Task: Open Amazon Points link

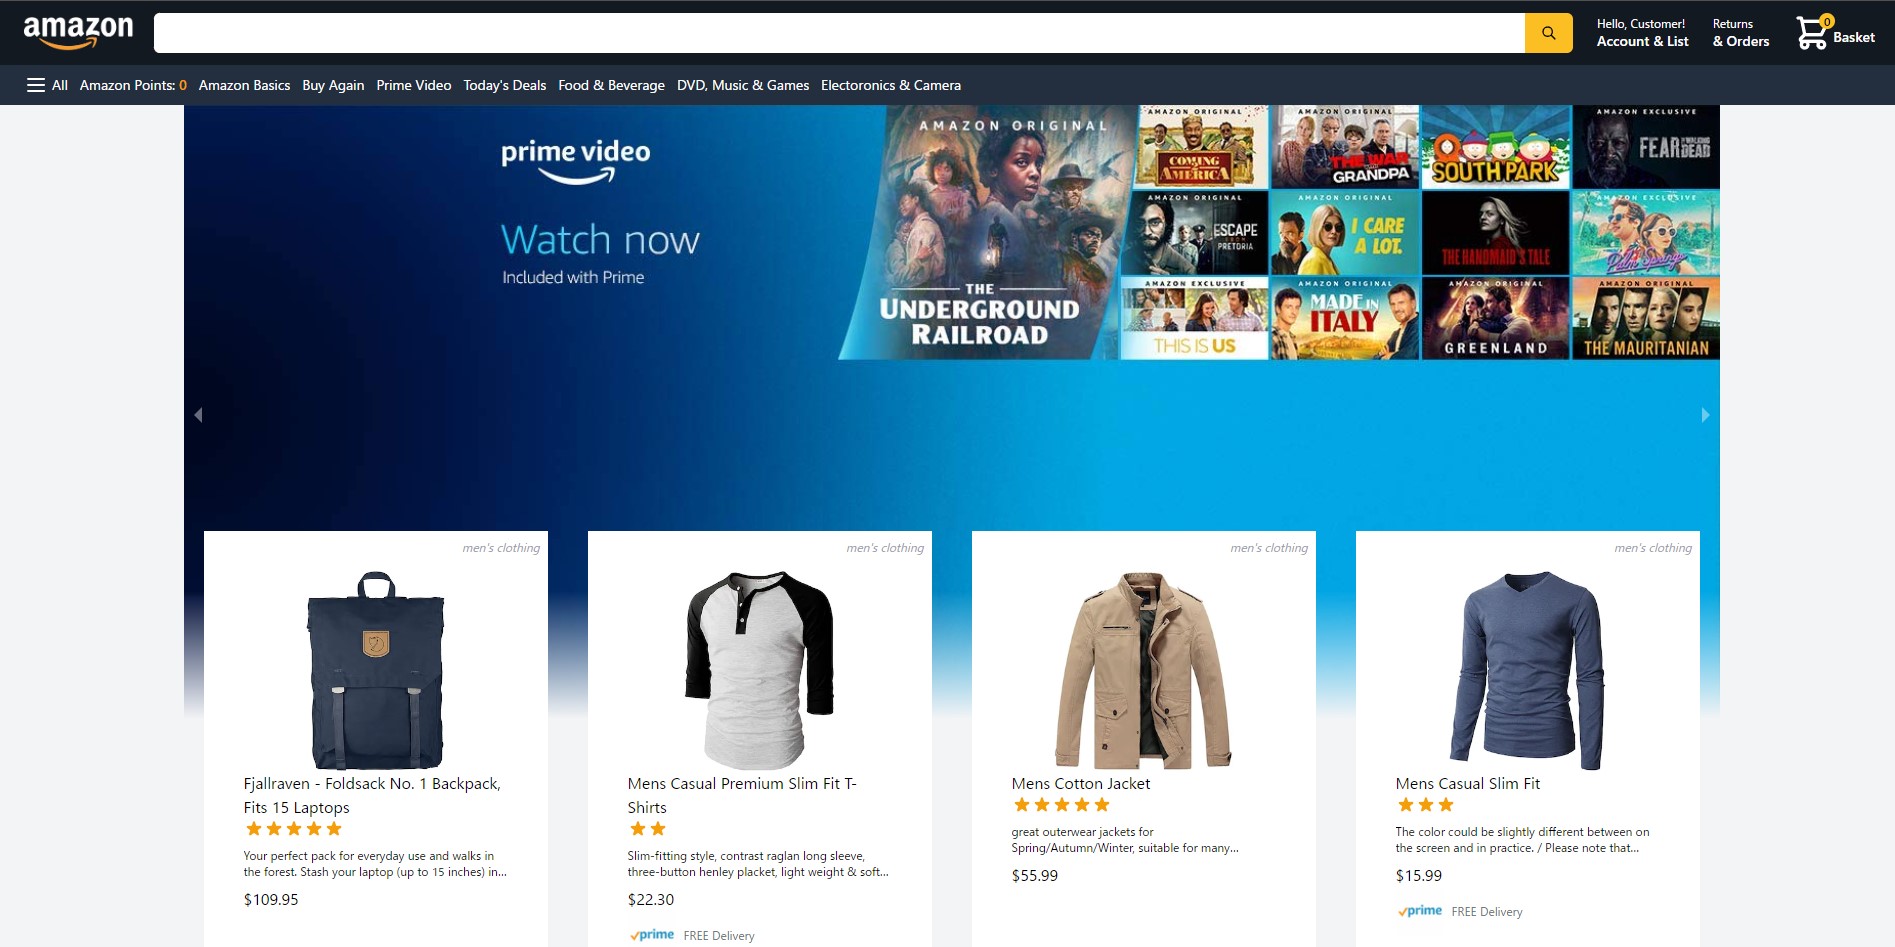Action: coord(133,85)
